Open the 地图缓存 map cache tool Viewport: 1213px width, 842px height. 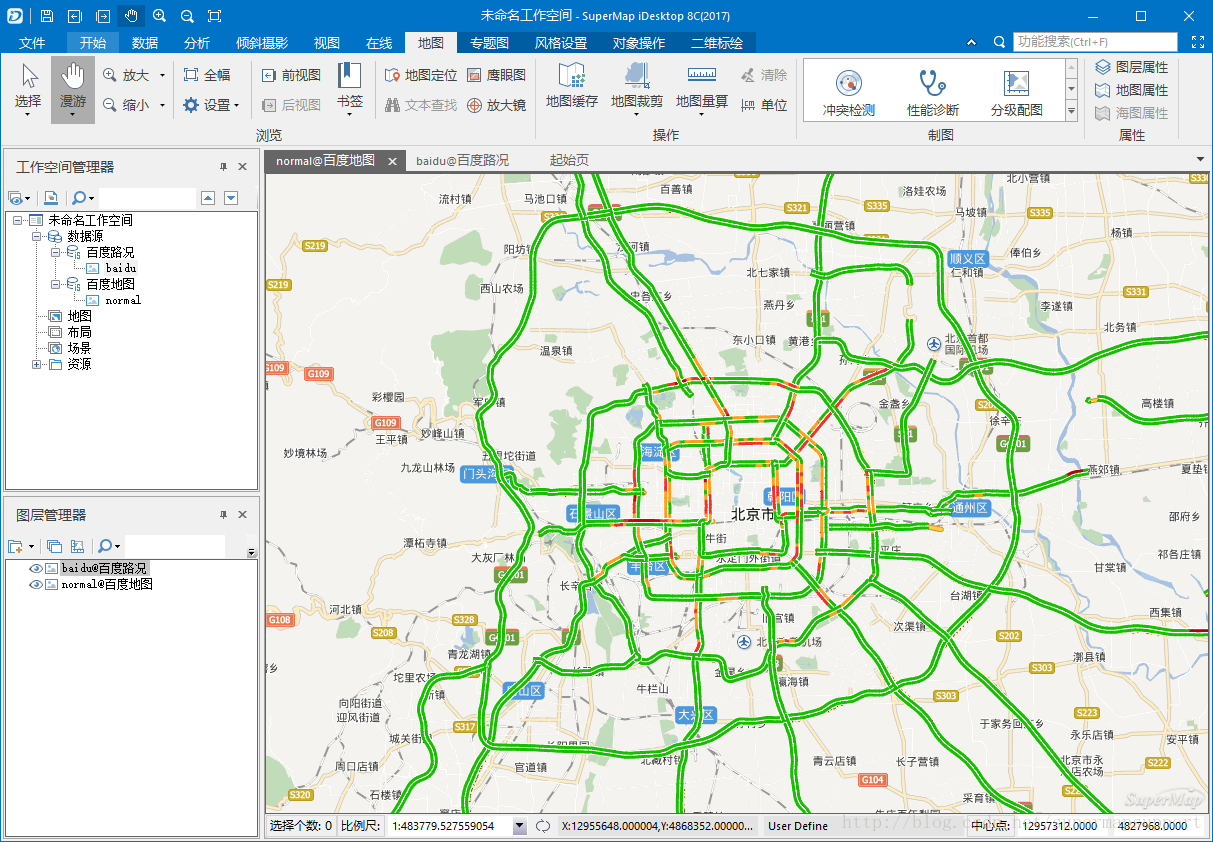(571, 88)
